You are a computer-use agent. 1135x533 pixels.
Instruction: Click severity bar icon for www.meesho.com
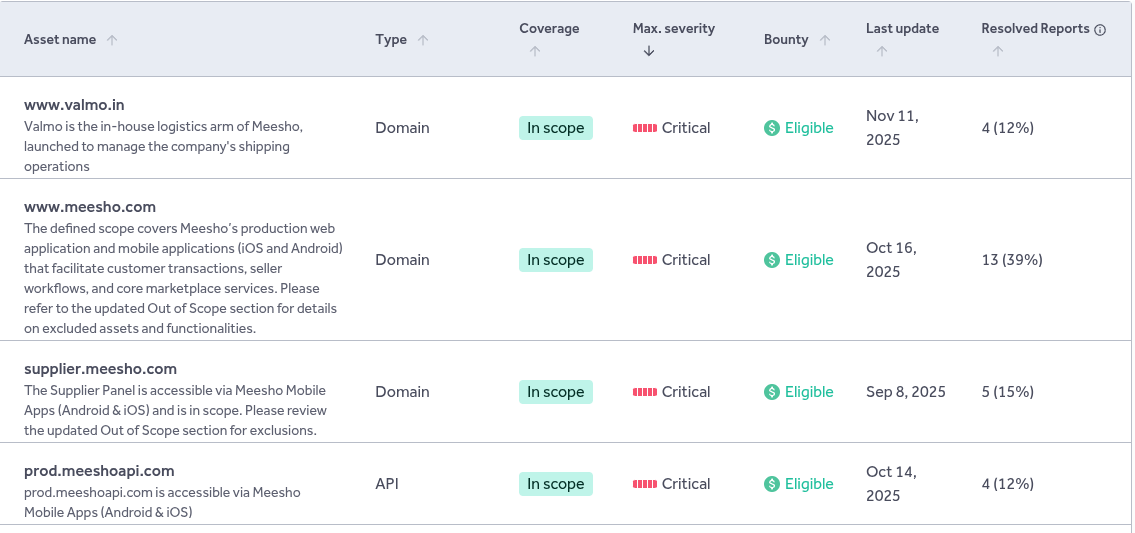[x=645, y=260]
